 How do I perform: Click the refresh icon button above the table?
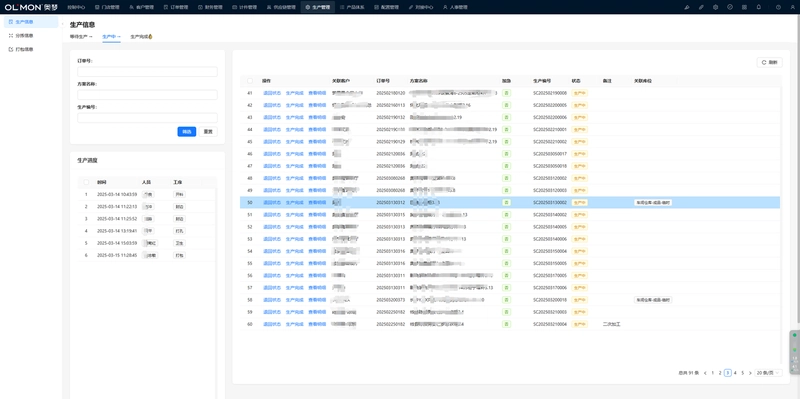click(x=769, y=62)
